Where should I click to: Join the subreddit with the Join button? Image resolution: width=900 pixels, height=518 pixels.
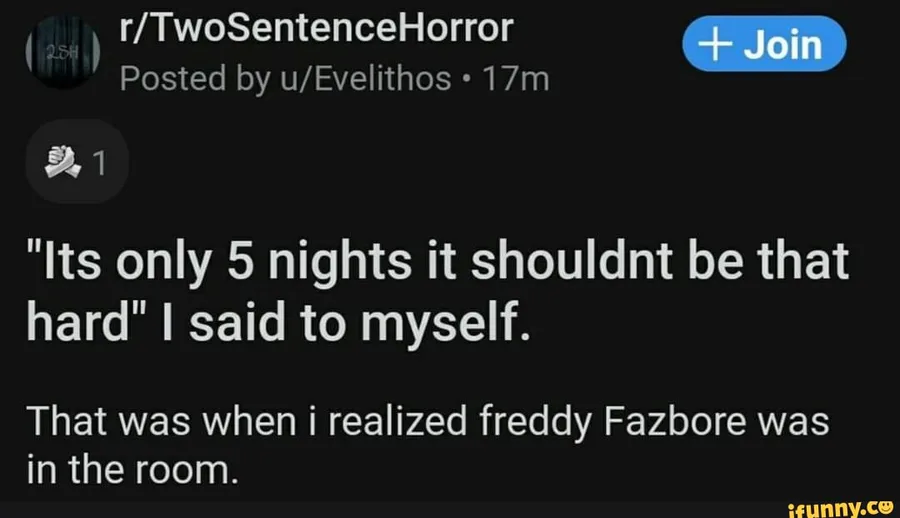(763, 45)
